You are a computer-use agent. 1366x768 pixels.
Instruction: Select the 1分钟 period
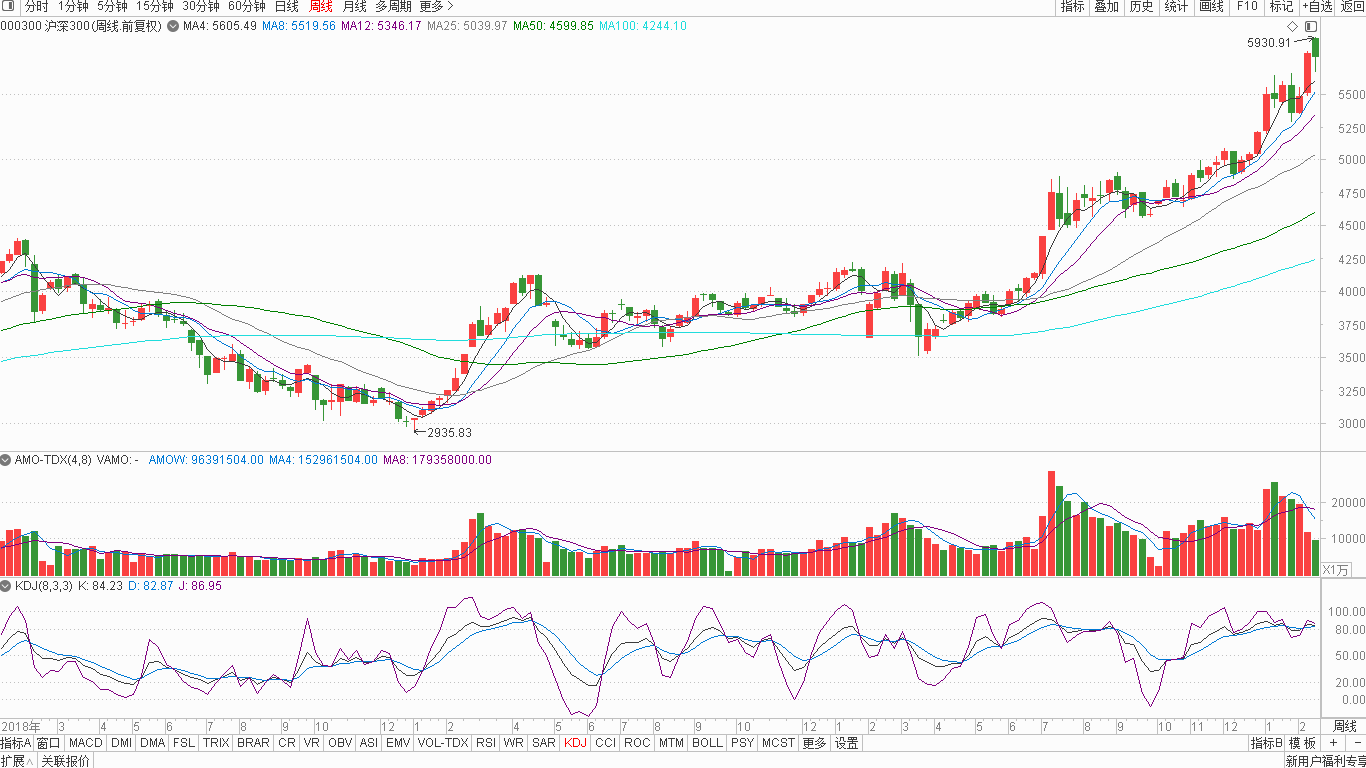coord(73,6)
